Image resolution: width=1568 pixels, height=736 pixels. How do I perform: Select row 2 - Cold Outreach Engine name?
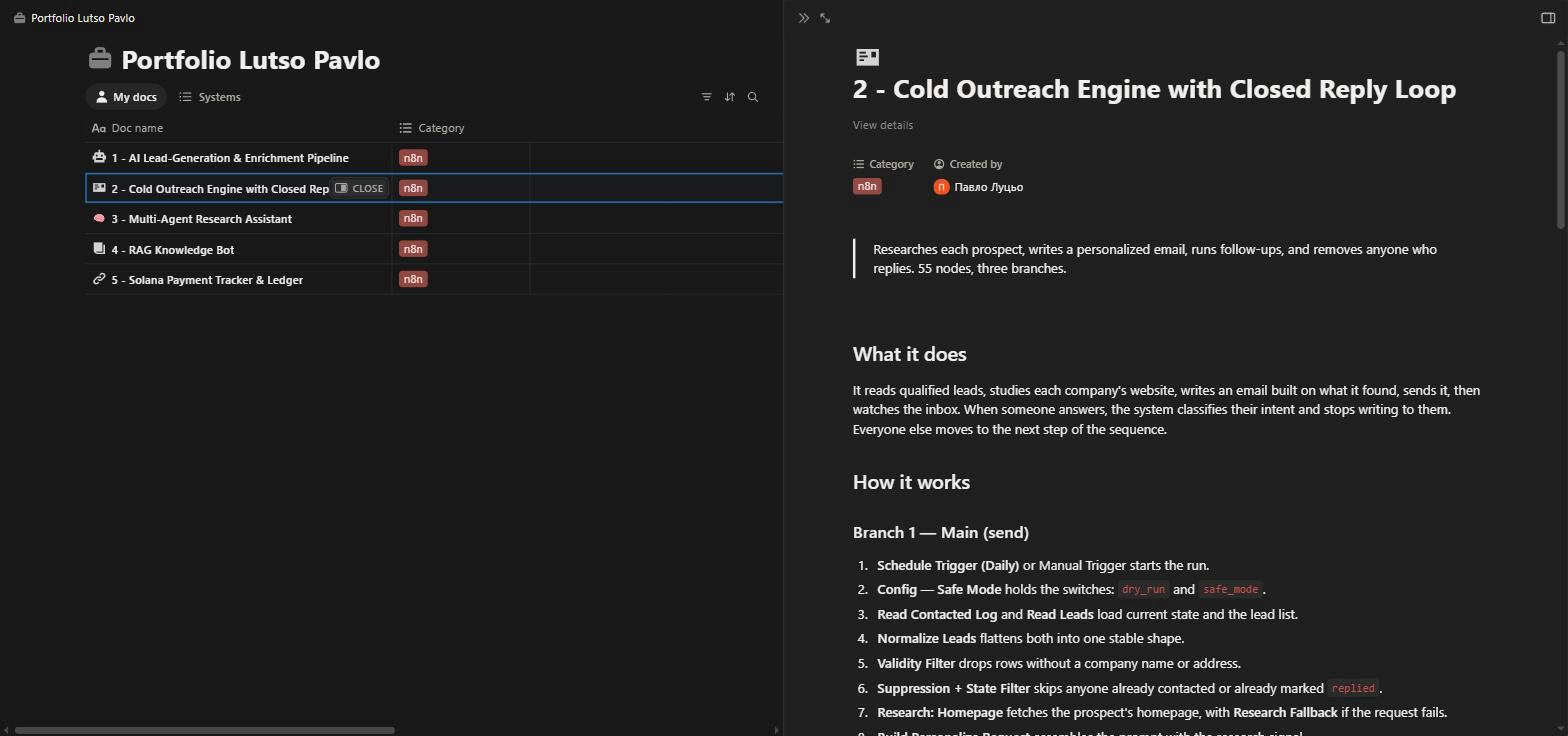click(x=220, y=188)
